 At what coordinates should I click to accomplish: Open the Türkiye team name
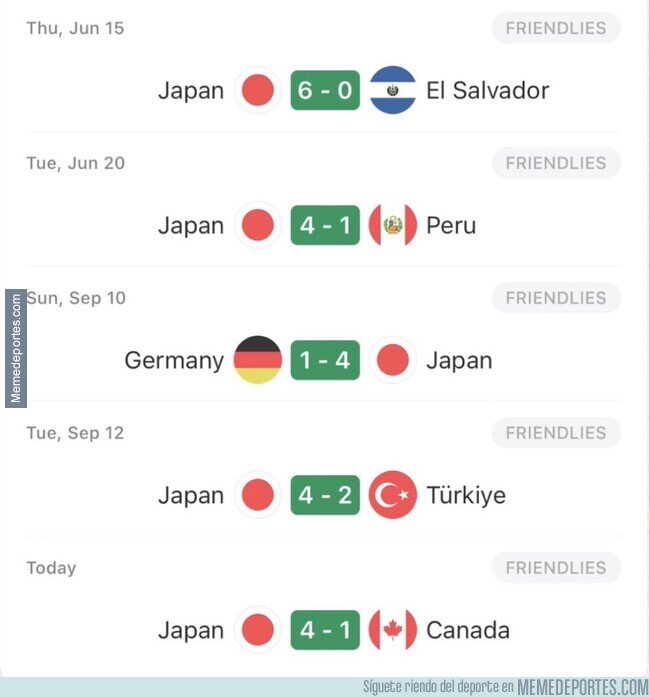[x=466, y=495]
